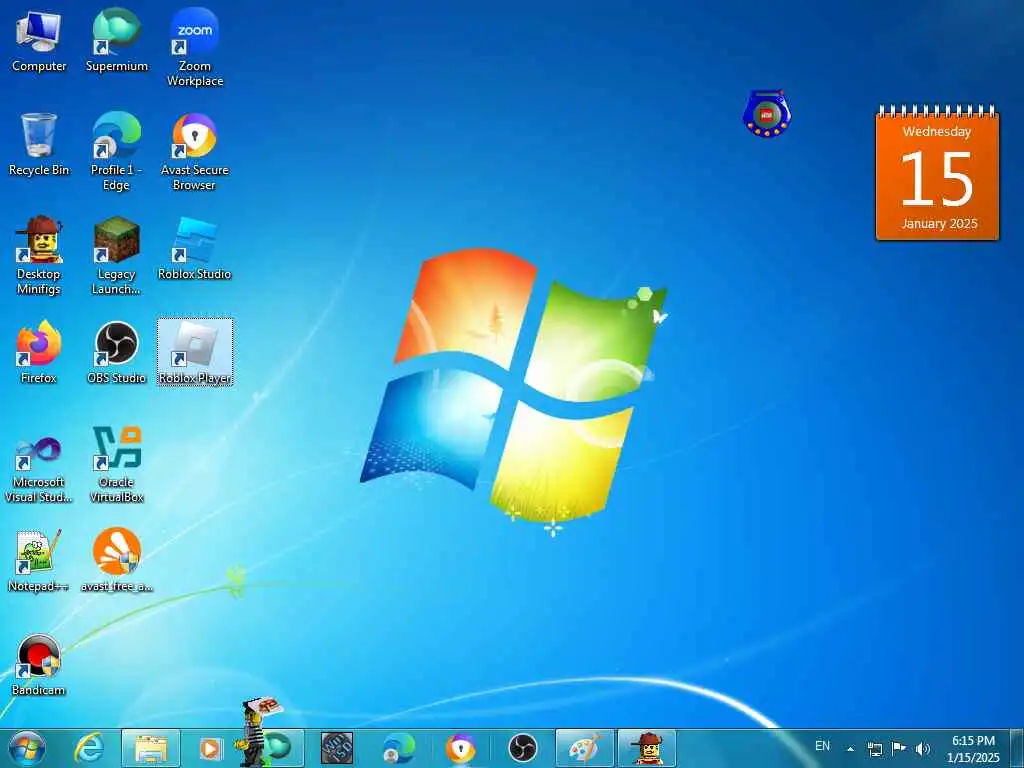Click the Zoom Workplace desktop shortcut
Screen dimensions: 1024x768
[x=195, y=48]
